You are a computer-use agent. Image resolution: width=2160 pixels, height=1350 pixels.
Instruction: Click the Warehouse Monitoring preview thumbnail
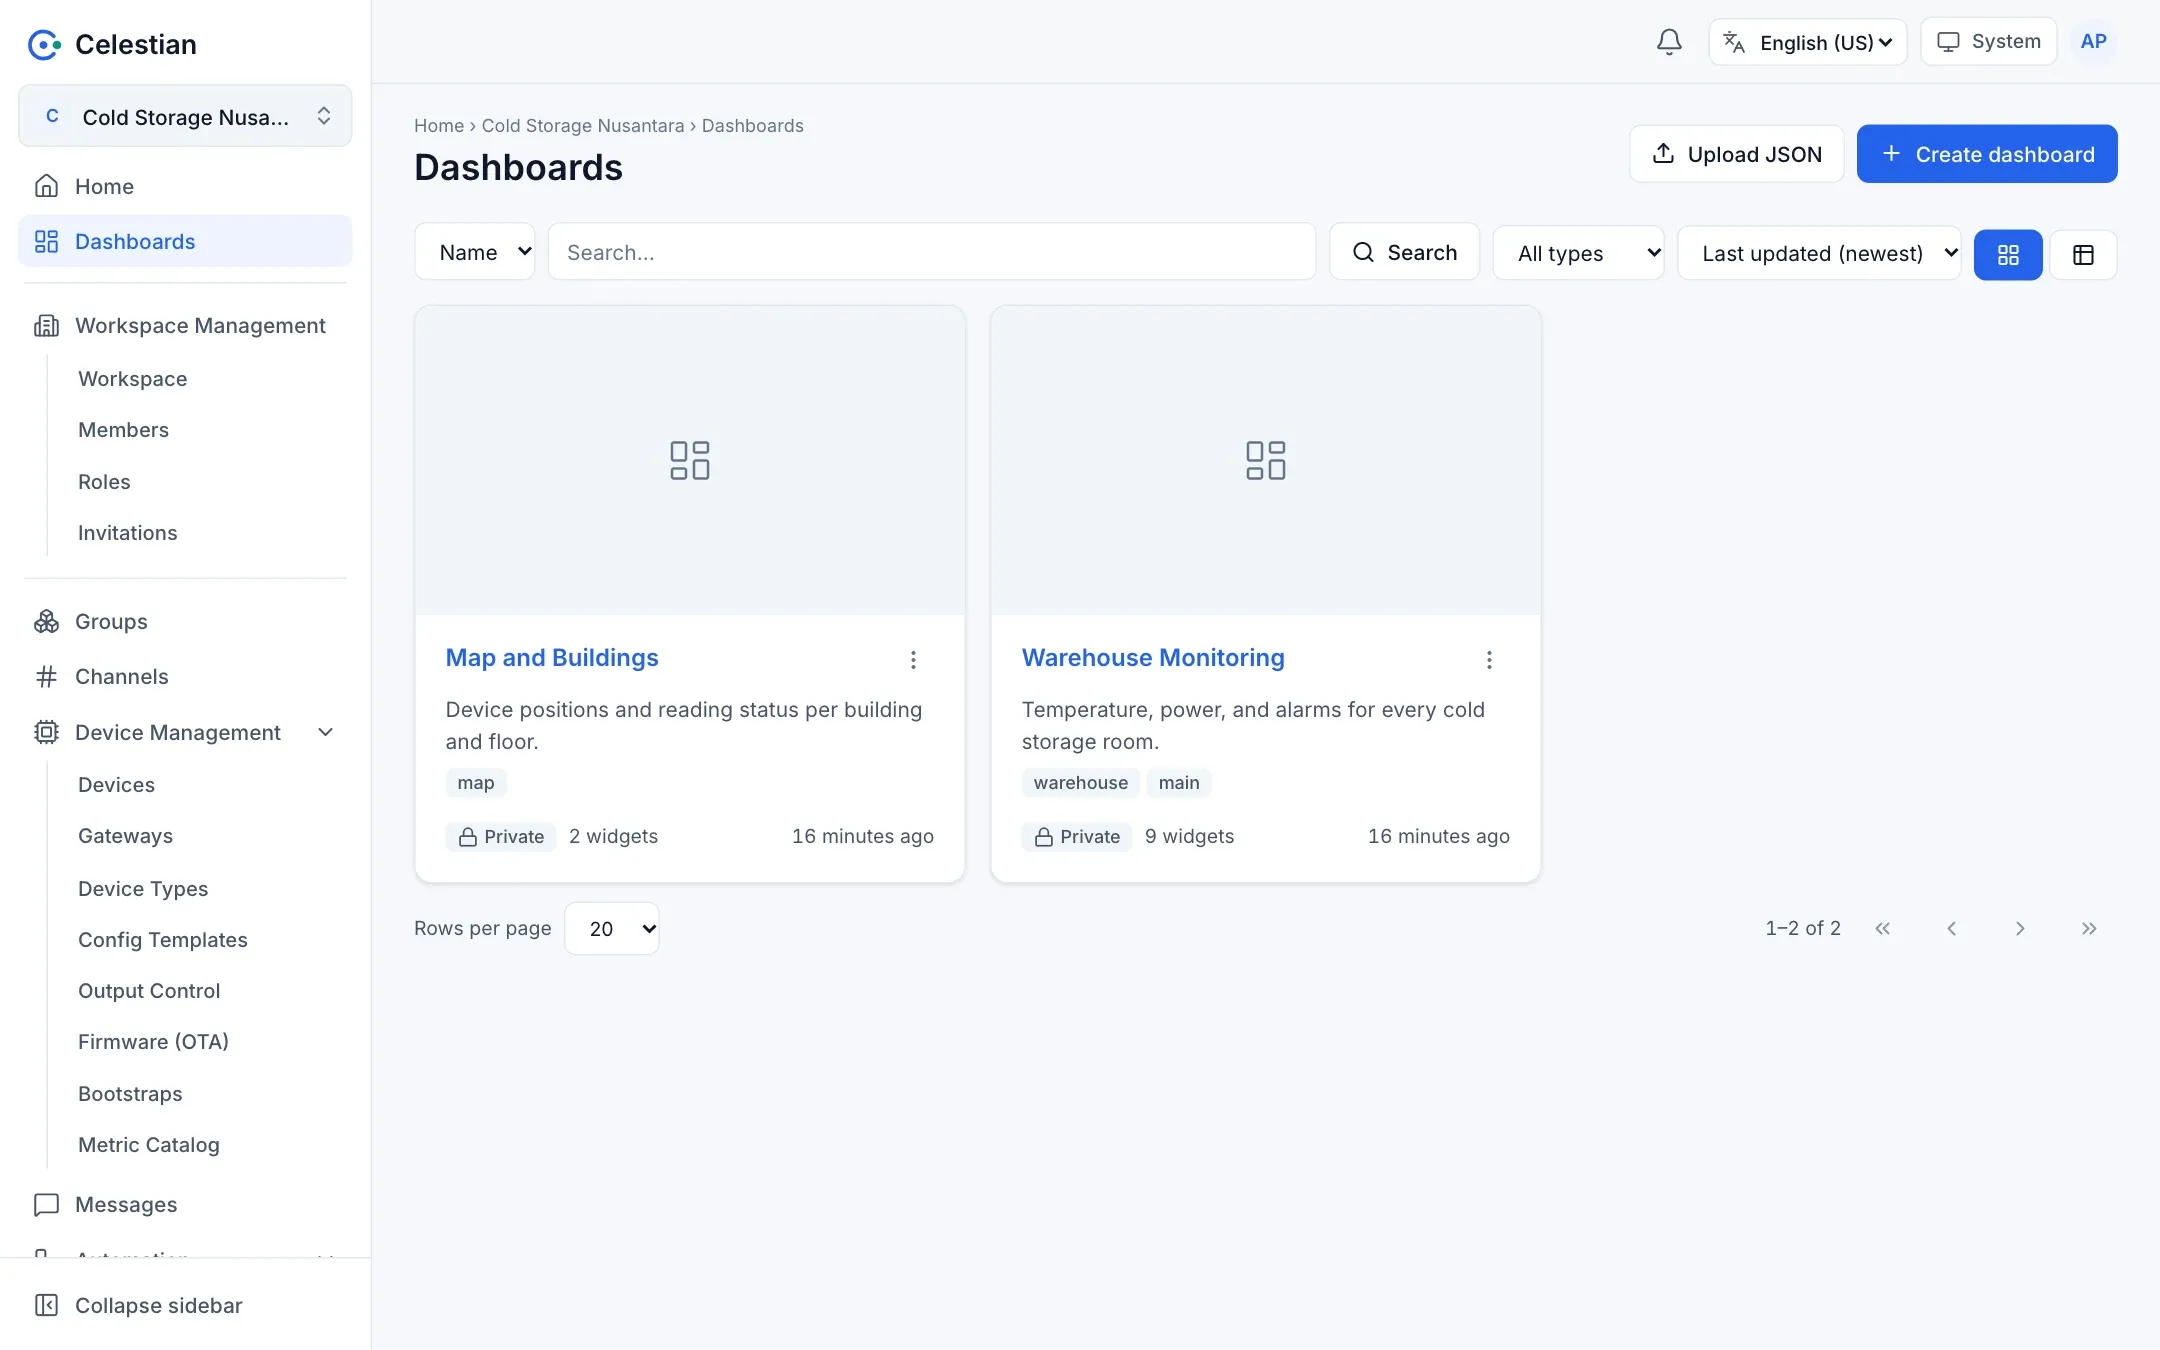tap(1266, 461)
